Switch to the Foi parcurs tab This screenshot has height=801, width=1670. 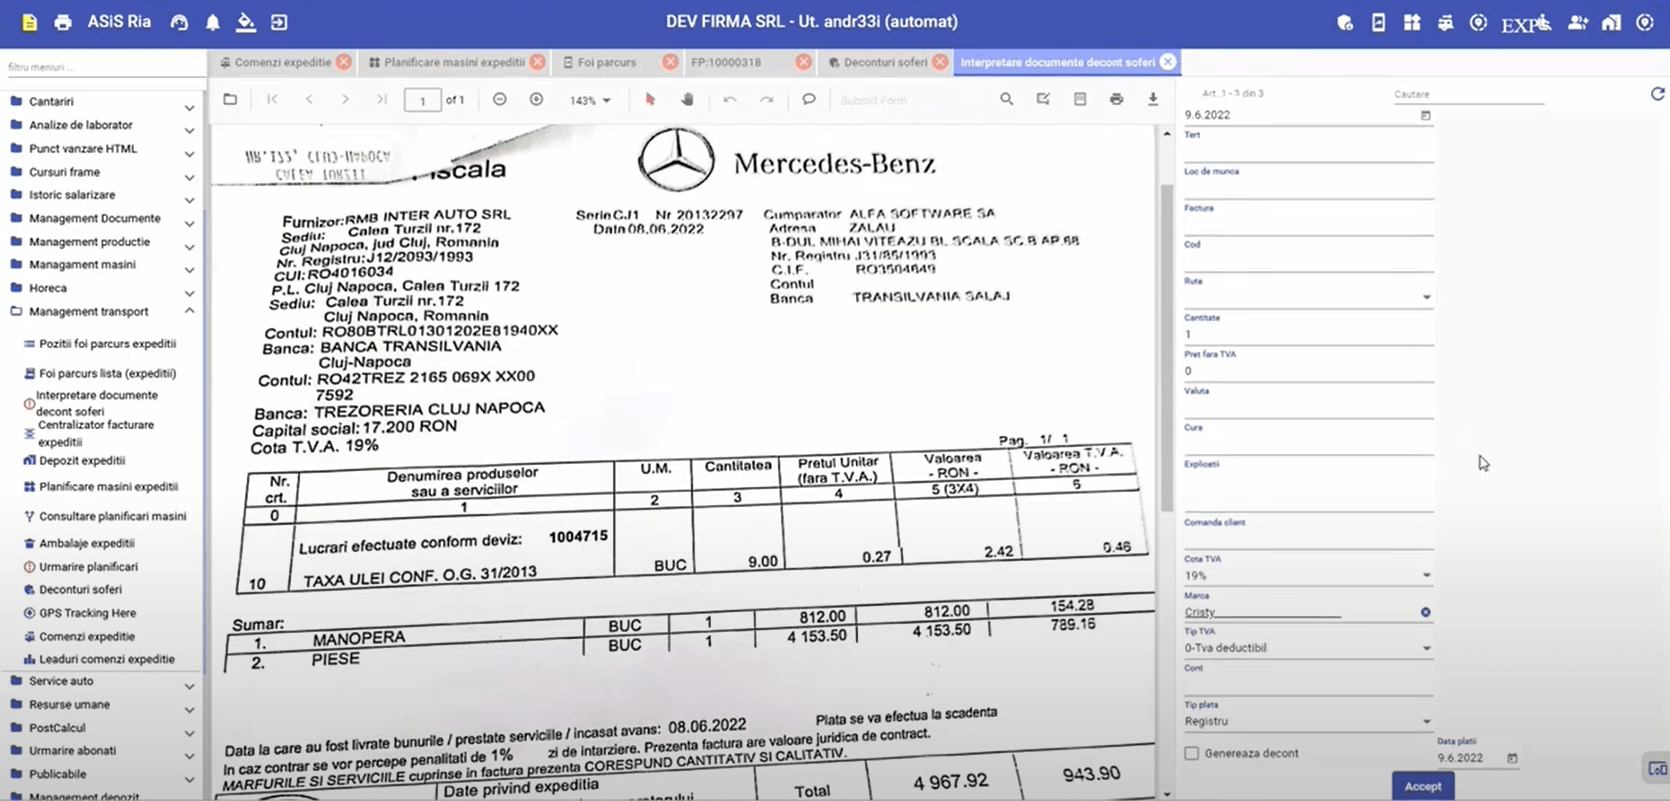[x=607, y=62]
